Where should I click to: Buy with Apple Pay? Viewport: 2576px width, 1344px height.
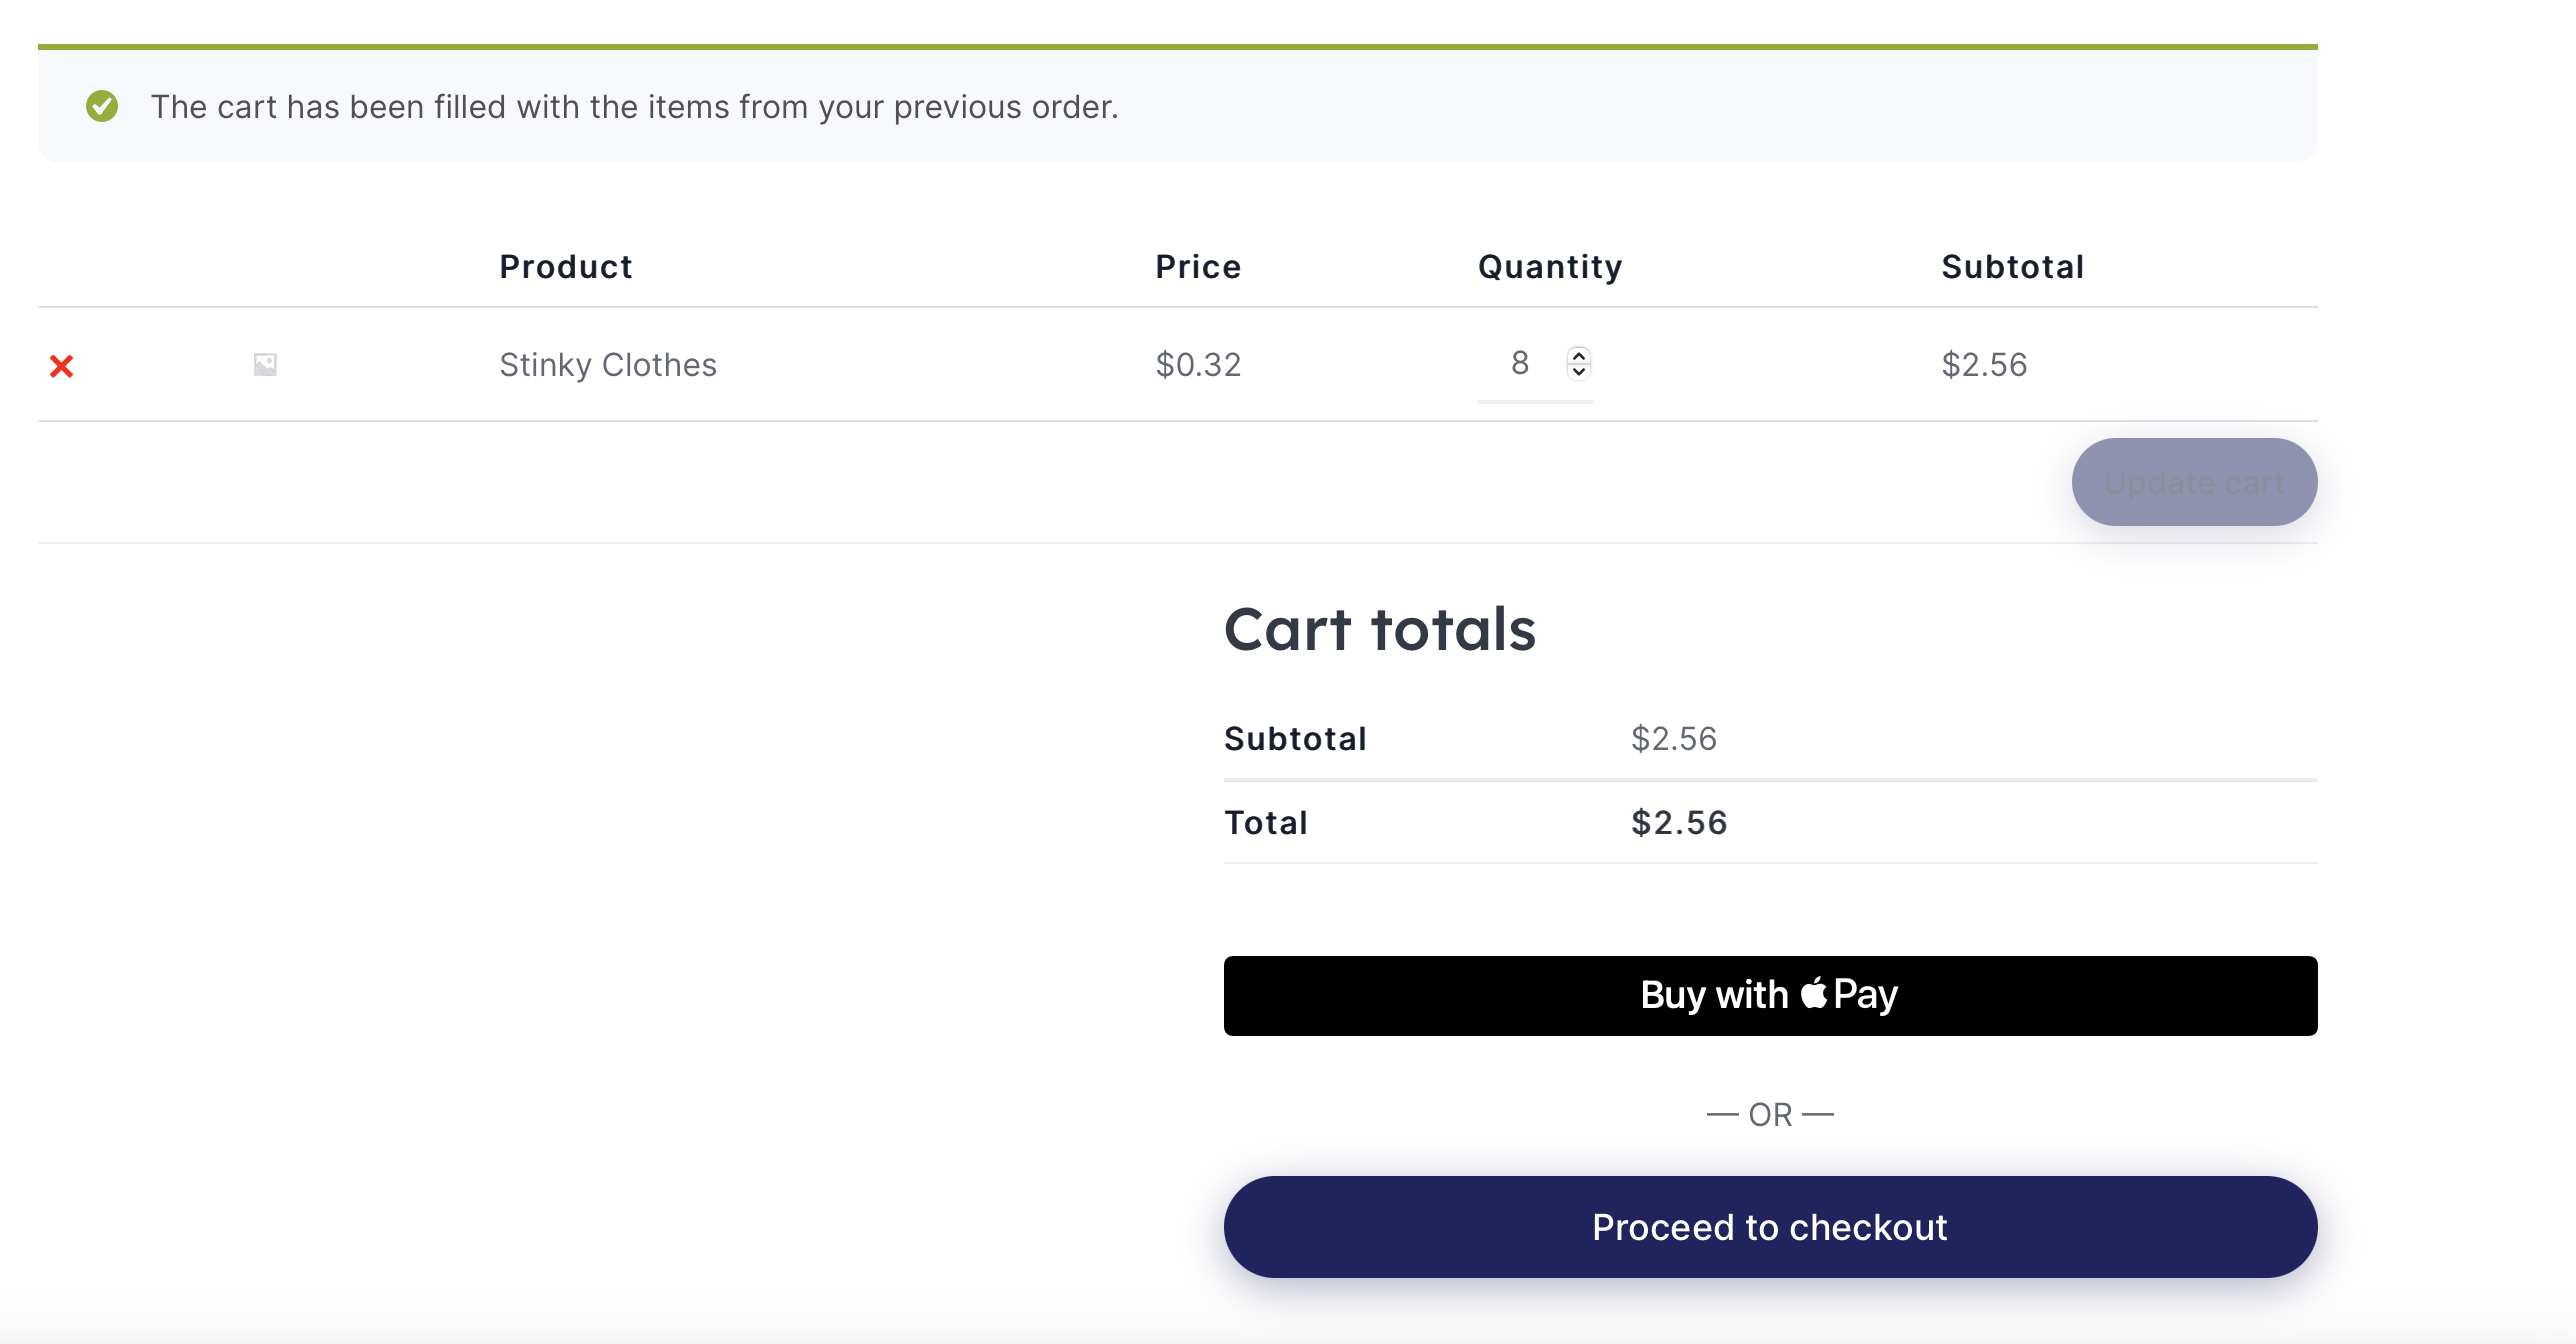click(1770, 996)
